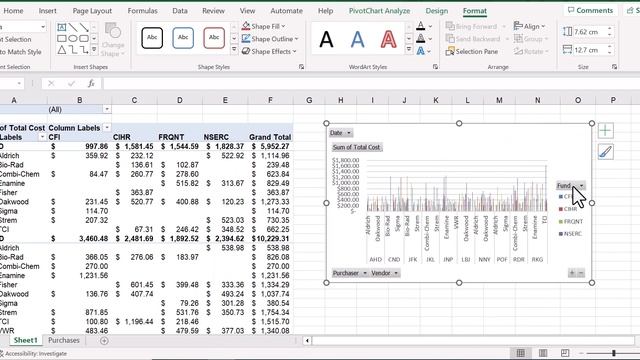Screen dimensions: 640x360
Task: Open the Shape Outline menu
Action: pyautogui.click(x=270, y=39)
